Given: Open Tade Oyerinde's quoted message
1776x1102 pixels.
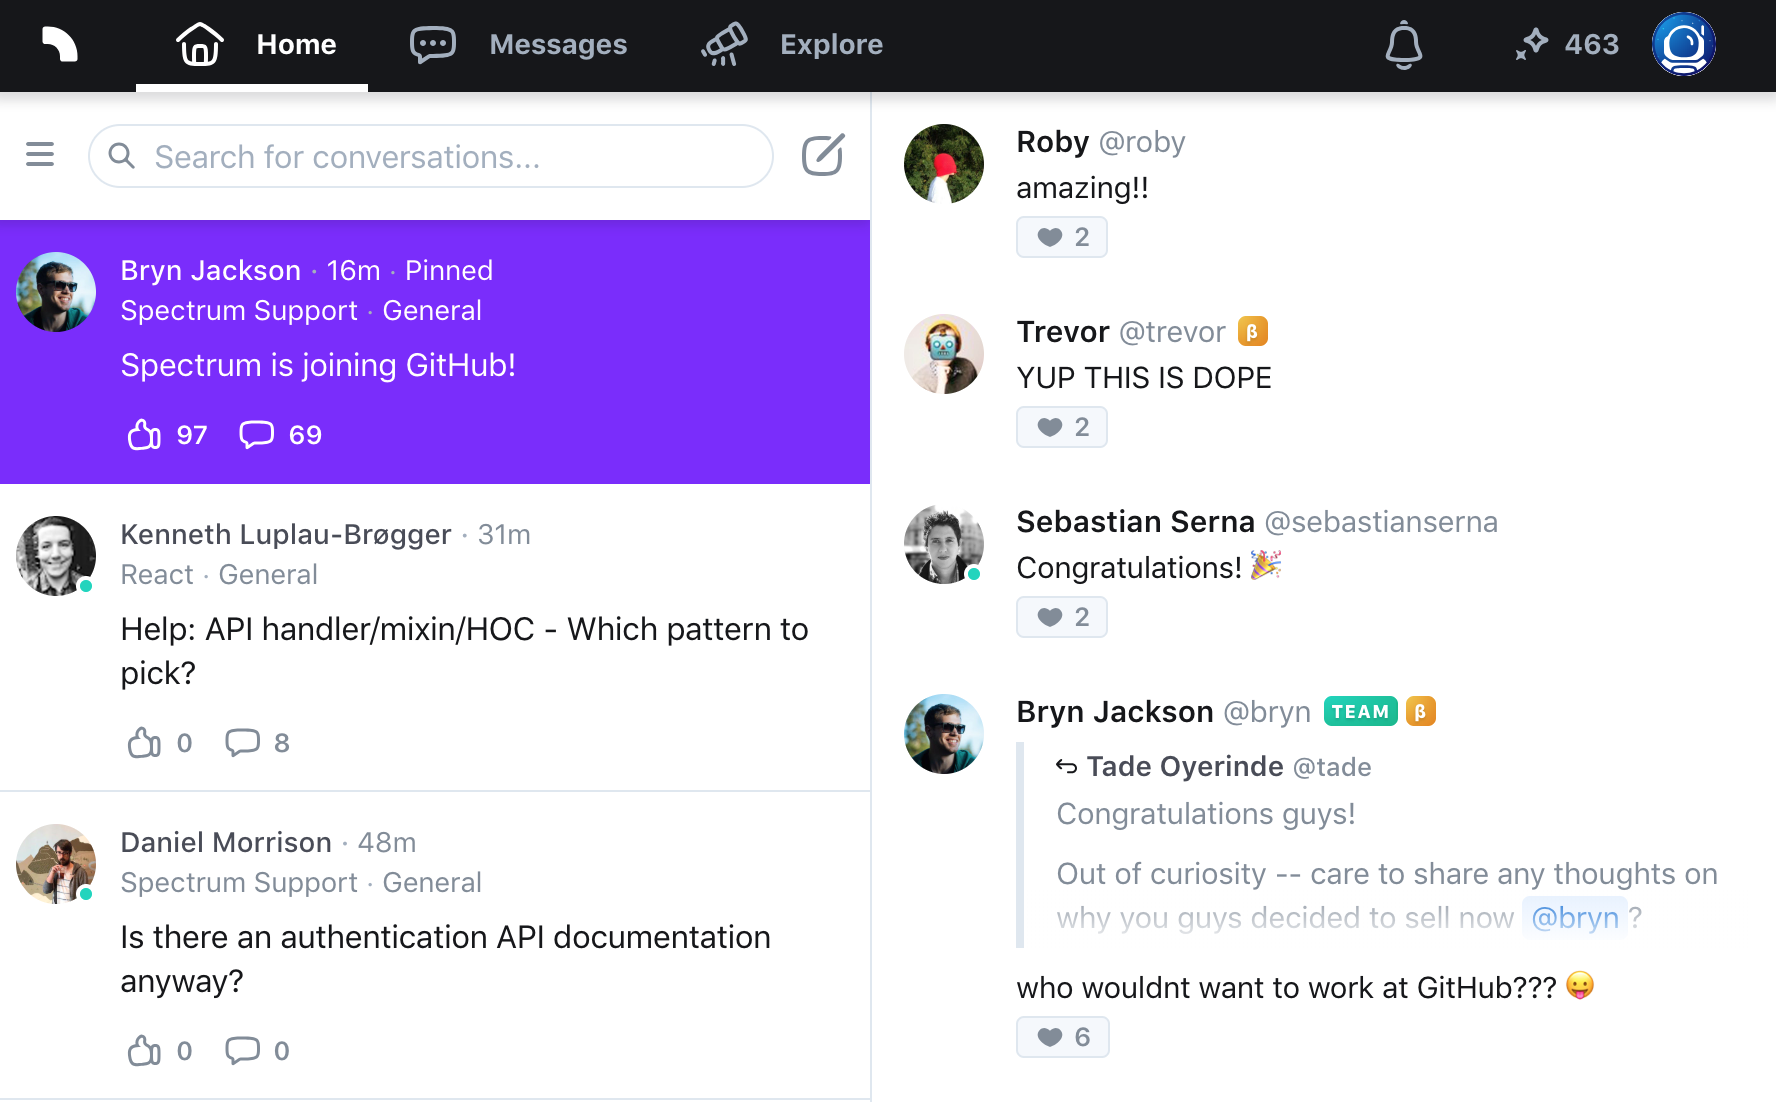Looking at the screenshot, I should (x=1370, y=845).
